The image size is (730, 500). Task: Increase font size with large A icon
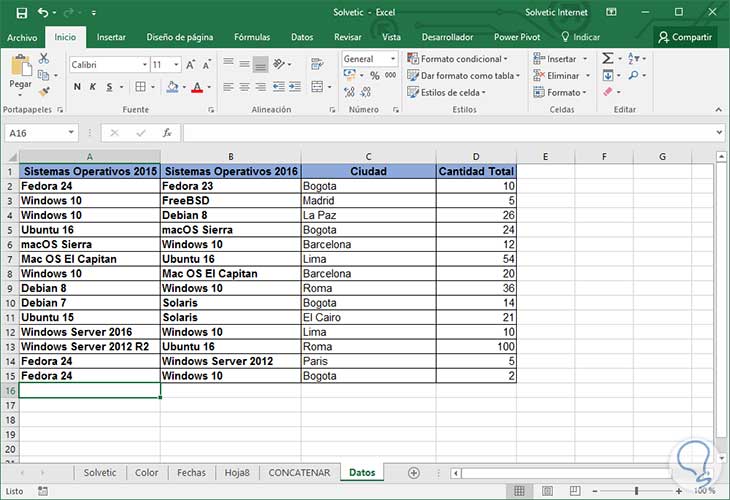tap(190, 65)
